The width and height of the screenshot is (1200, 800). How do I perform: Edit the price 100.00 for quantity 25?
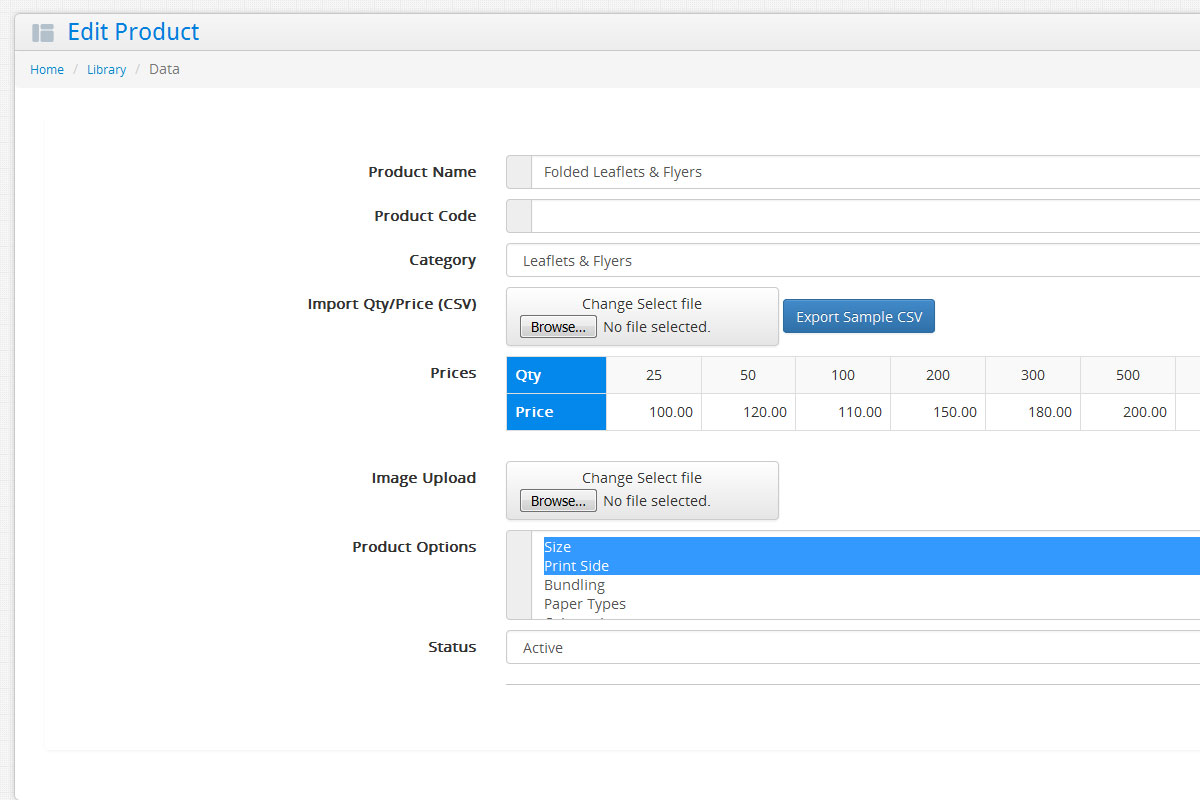click(655, 412)
